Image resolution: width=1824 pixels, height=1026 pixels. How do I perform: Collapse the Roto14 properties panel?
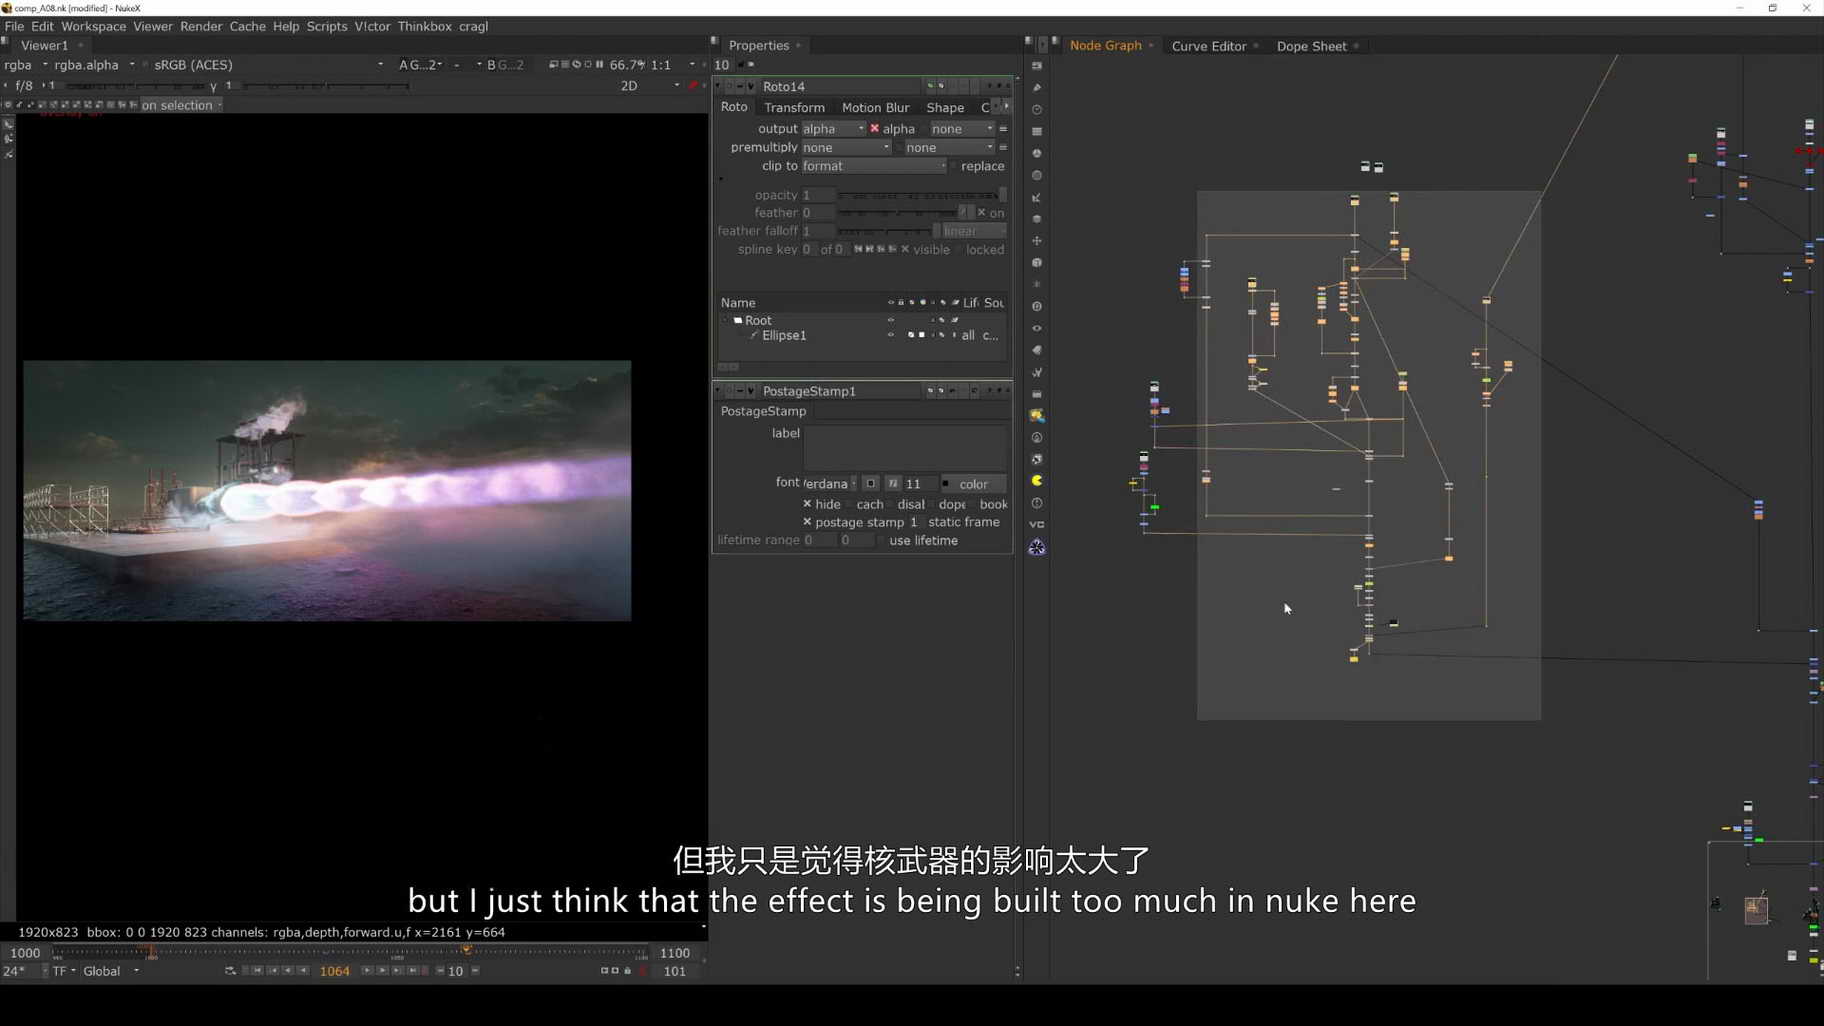[717, 87]
